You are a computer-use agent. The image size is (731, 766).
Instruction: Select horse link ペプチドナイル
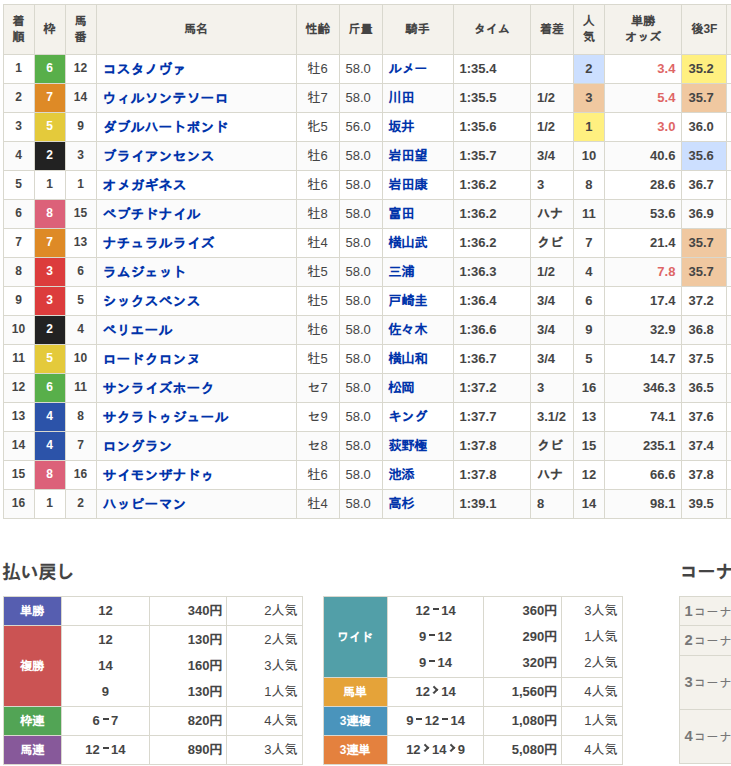151,214
